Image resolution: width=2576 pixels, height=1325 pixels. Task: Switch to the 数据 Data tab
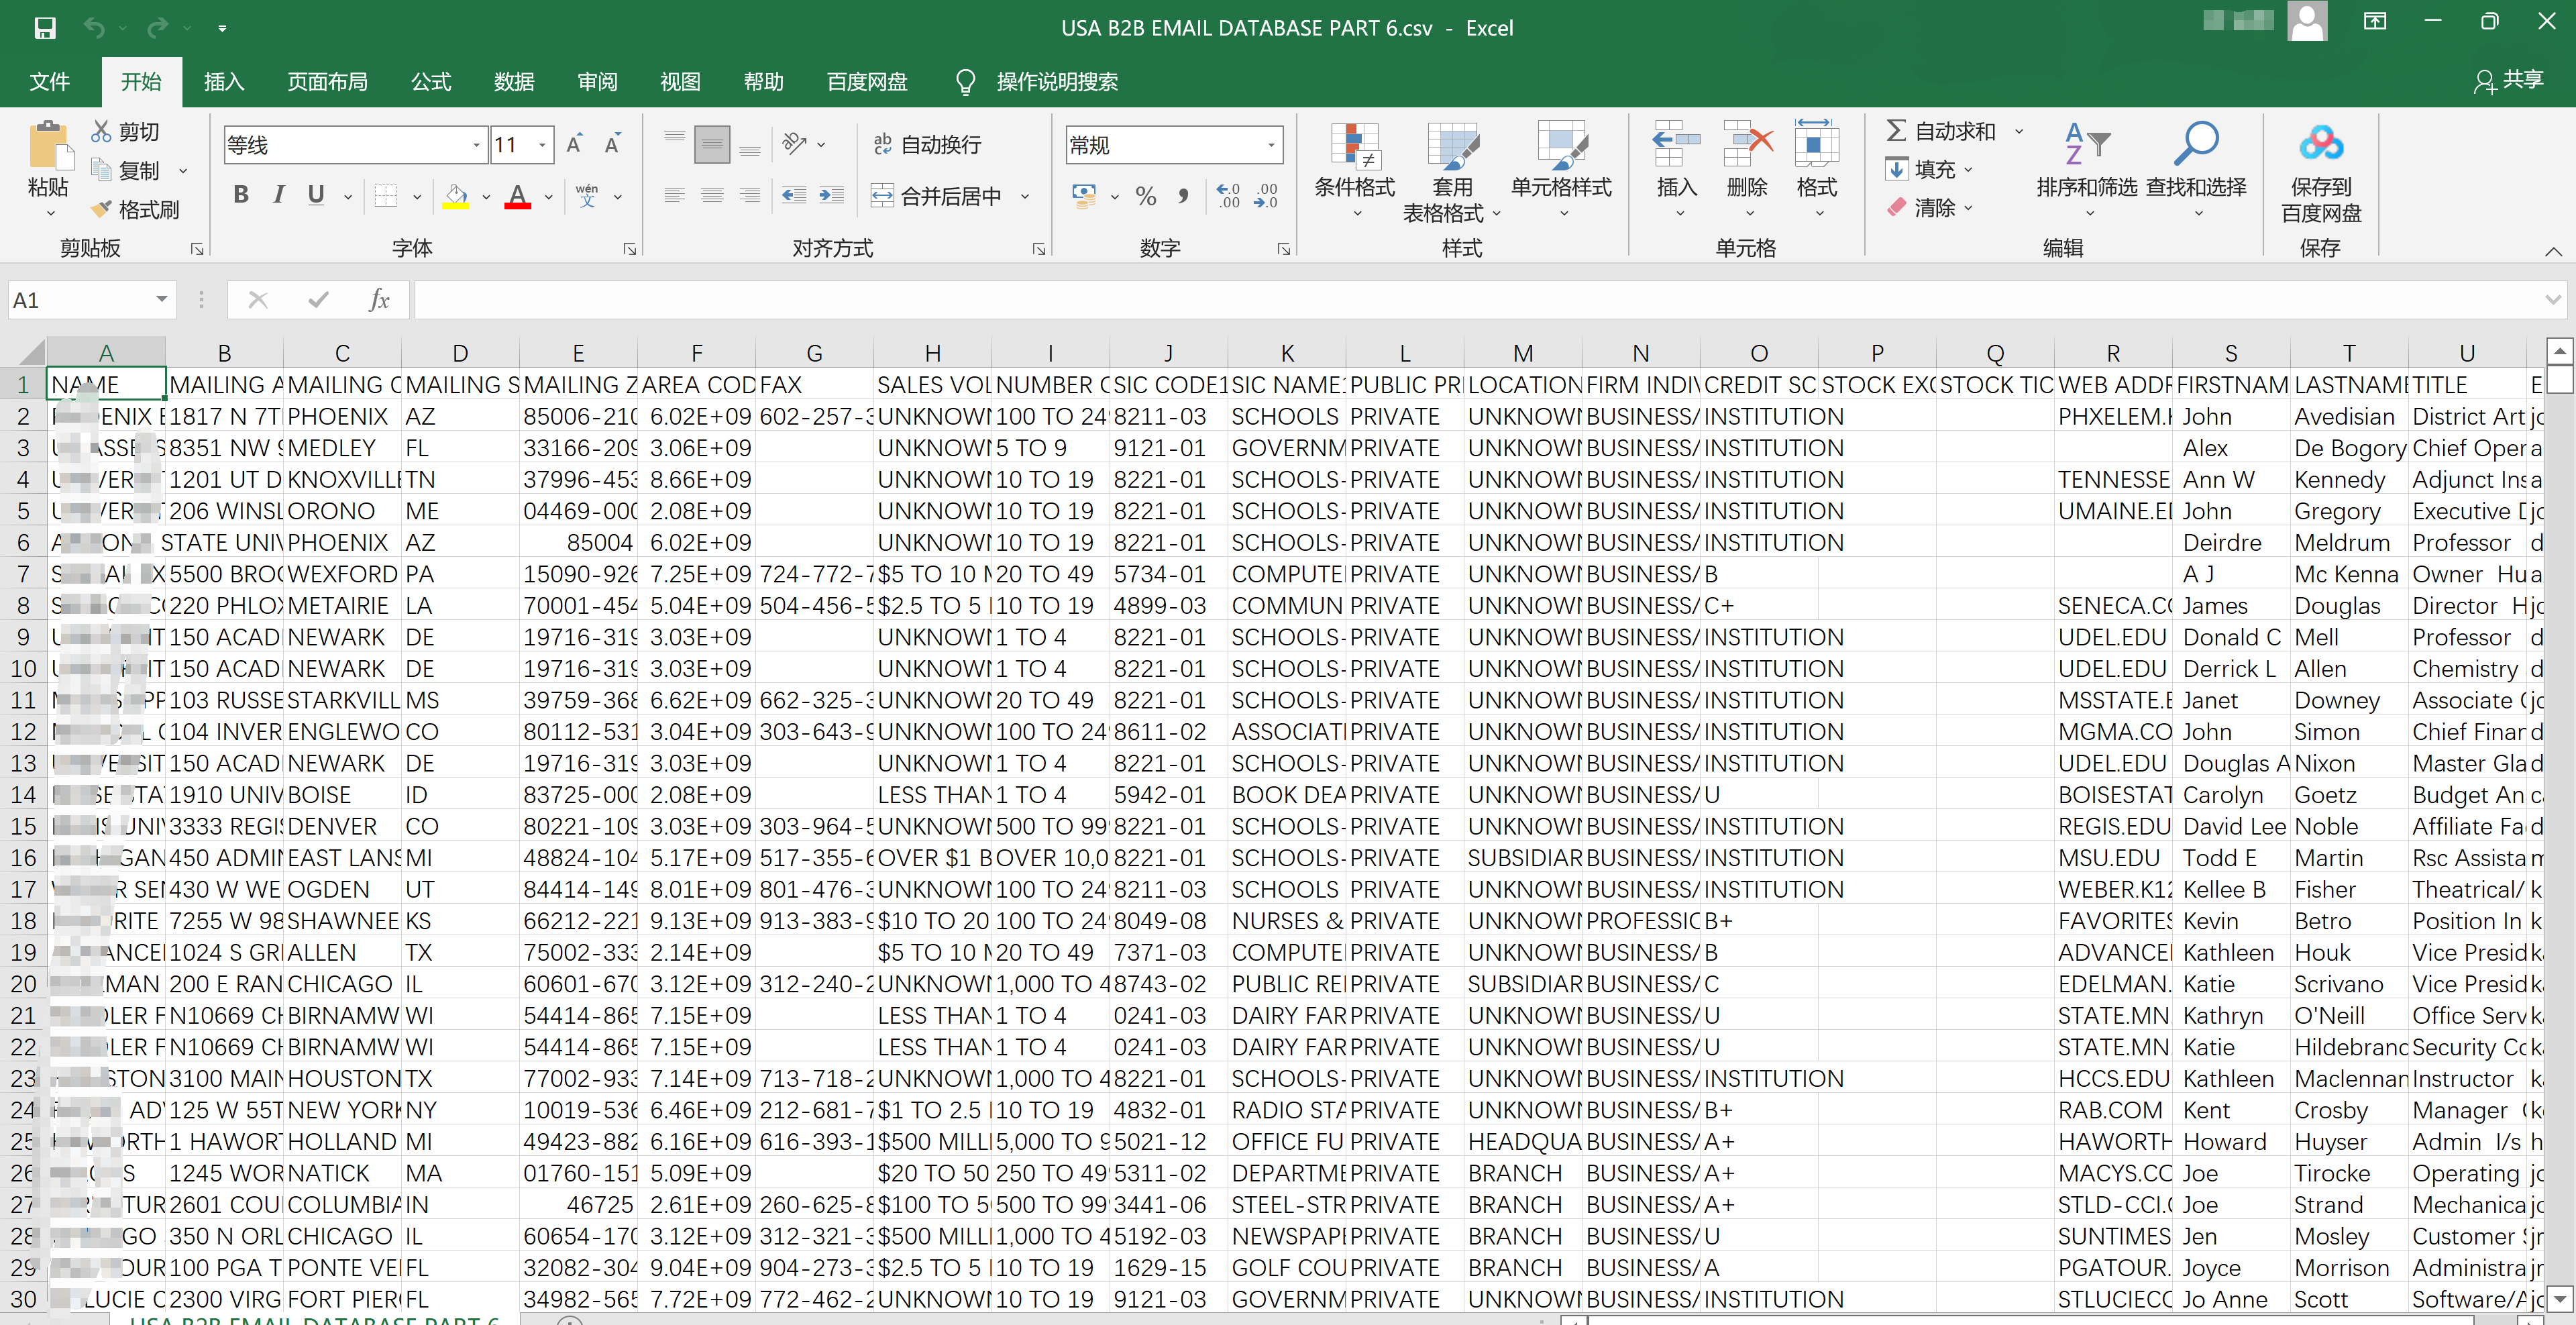(514, 81)
